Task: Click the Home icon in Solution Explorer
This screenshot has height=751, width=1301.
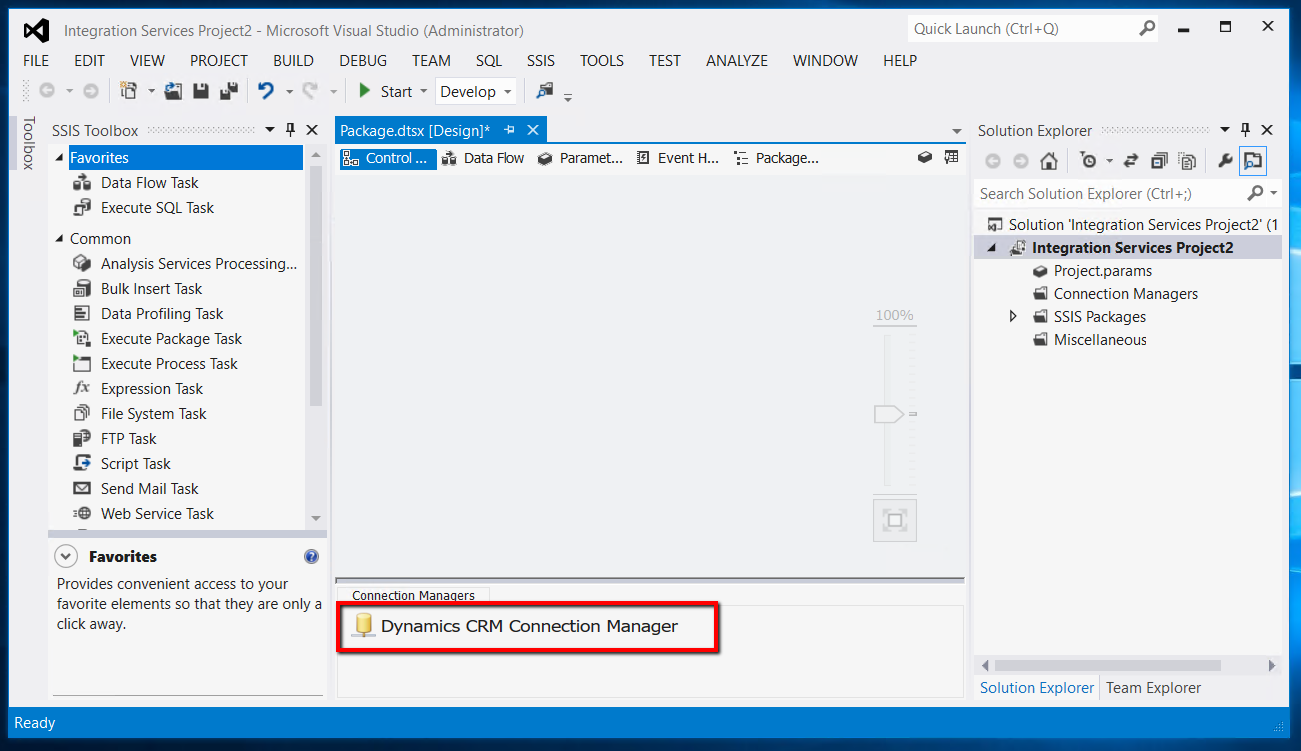Action: point(1046,159)
